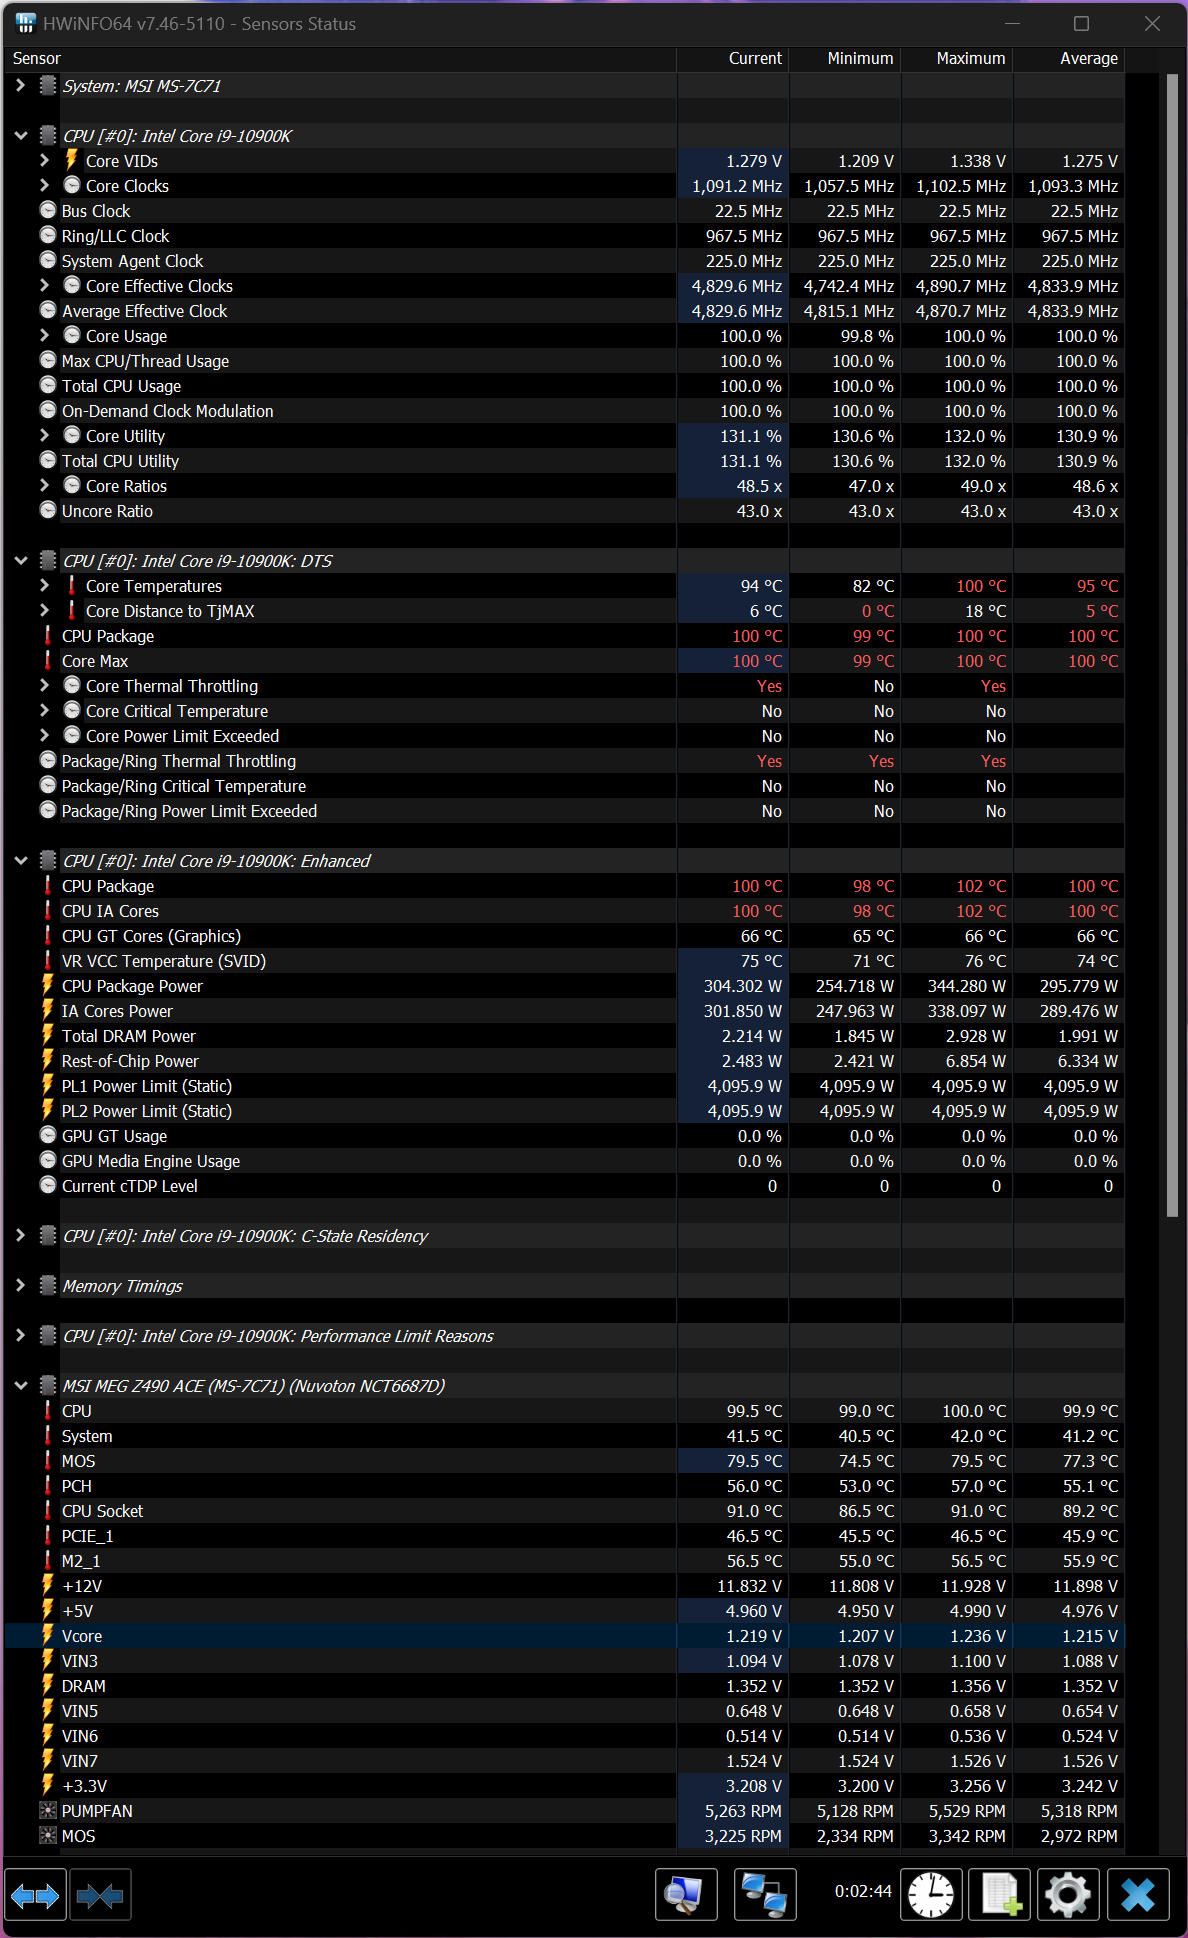Click the PUMPFAN fan icon
The image size is (1188, 1938).
click(x=48, y=1811)
